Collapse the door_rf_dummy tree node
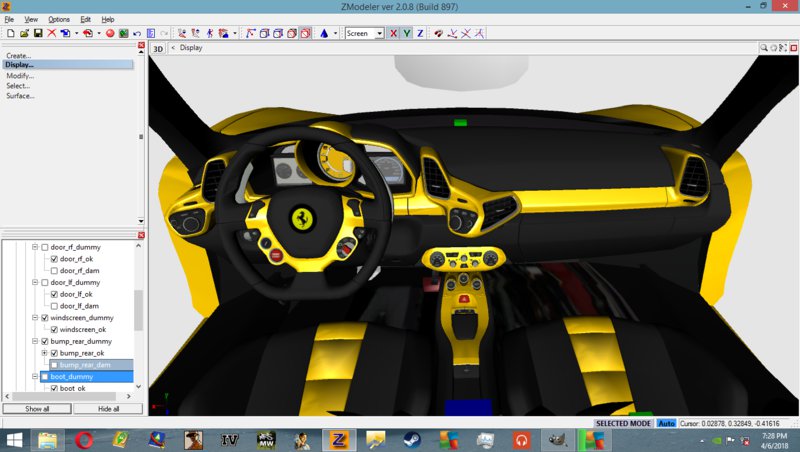The image size is (800, 452). pyautogui.click(x=35, y=247)
